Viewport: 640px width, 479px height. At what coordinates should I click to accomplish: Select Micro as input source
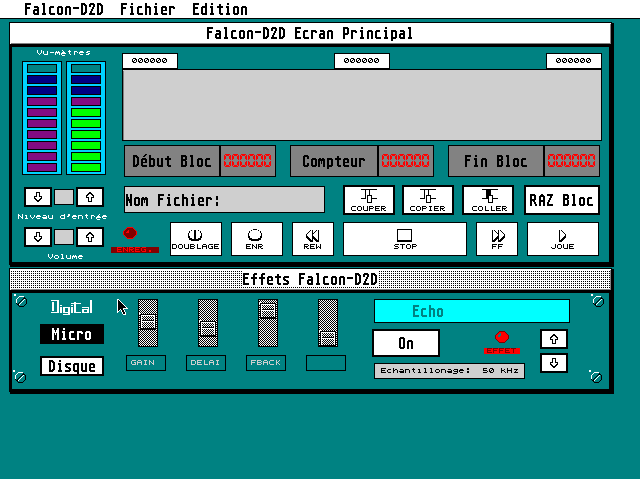click(72, 334)
